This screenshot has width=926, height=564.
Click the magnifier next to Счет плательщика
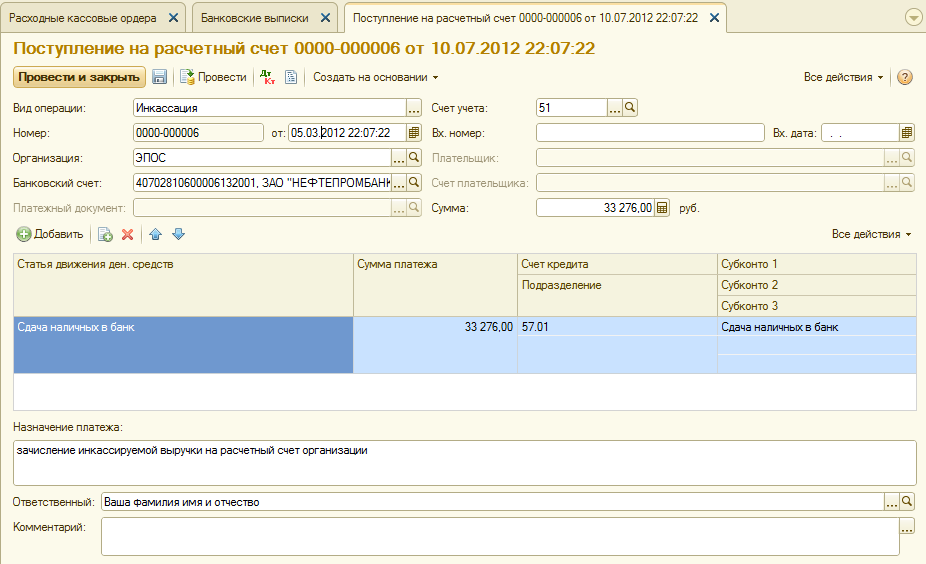[x=907, y=182]
